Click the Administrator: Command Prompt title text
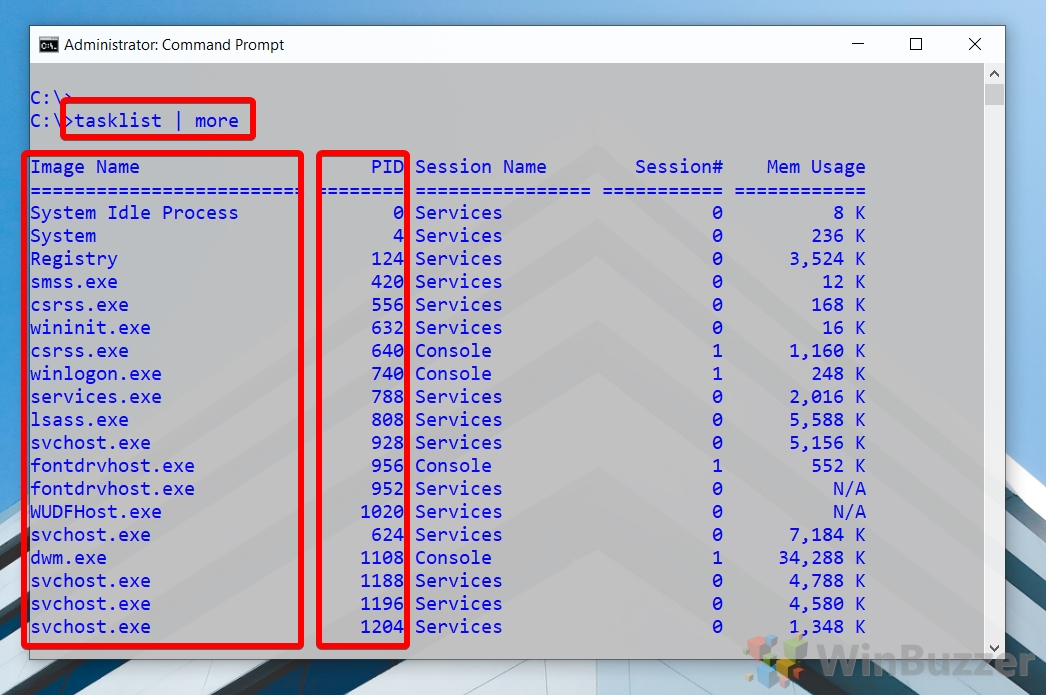 pyautogui.click(x=174, y=45)
